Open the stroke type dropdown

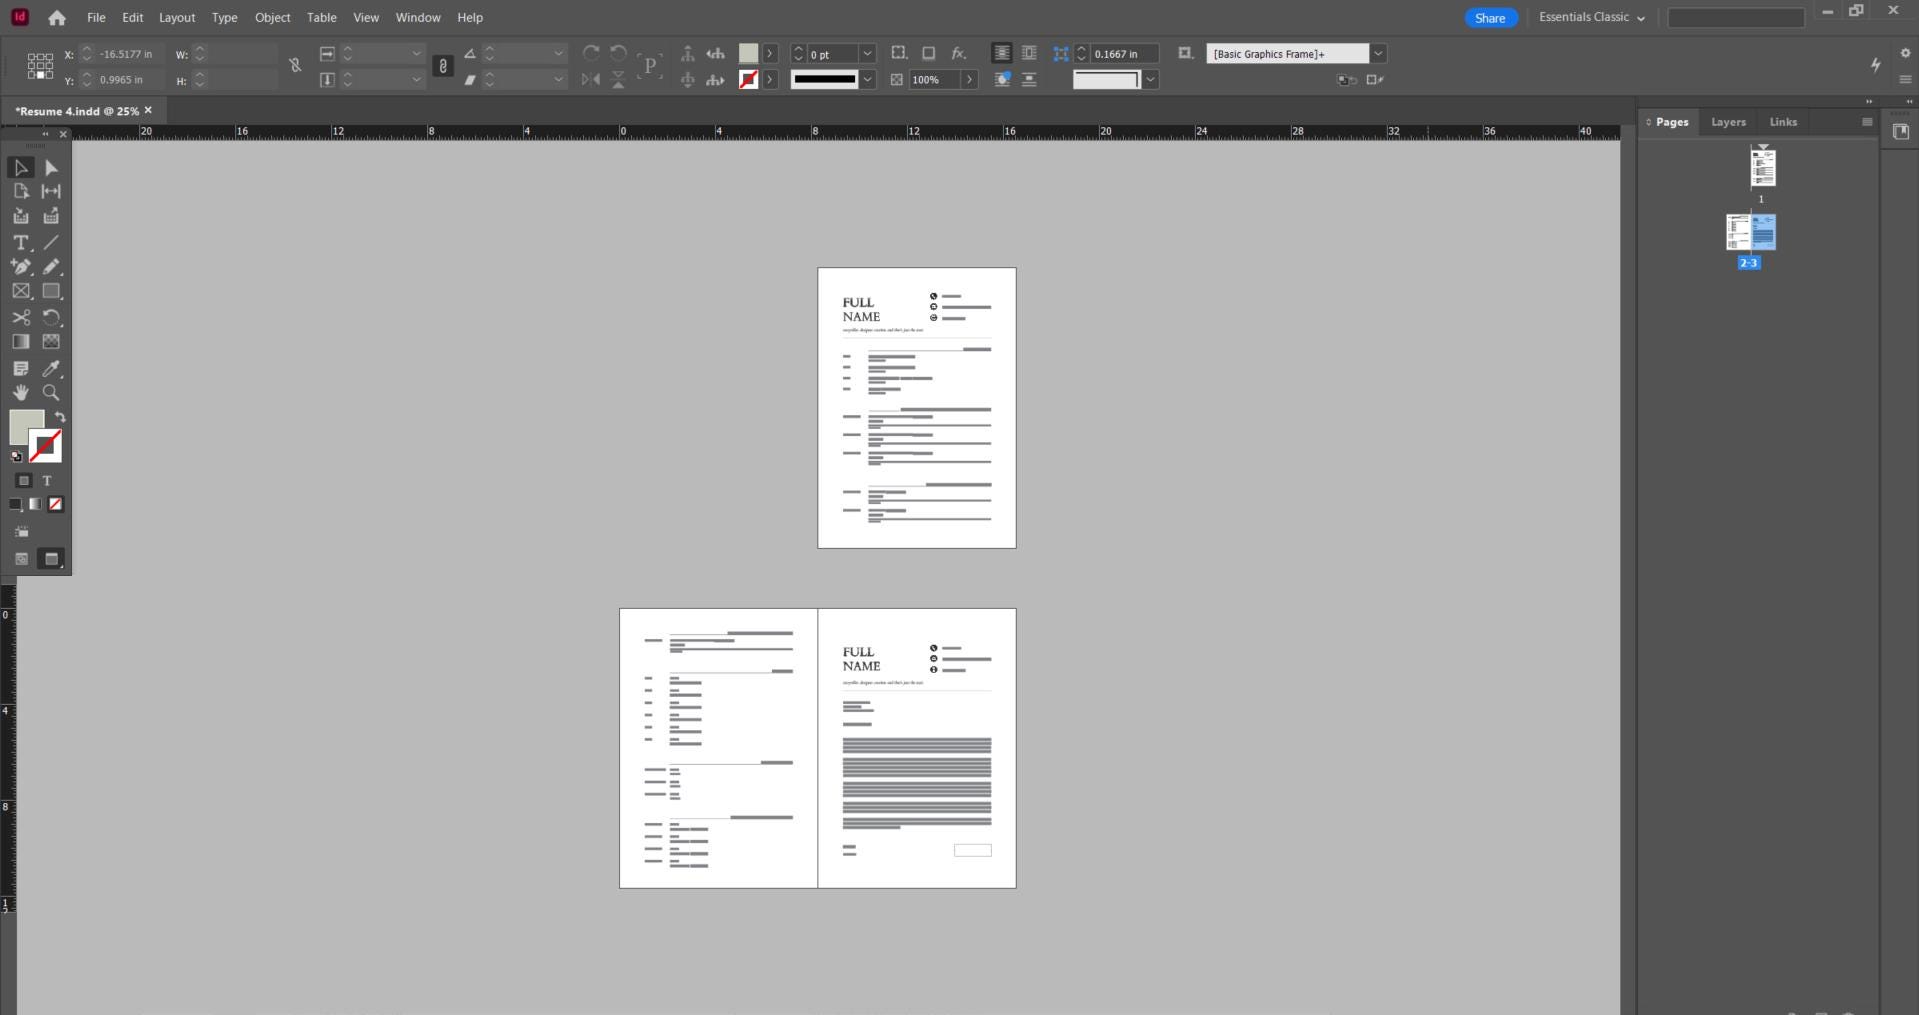(868, 79)
